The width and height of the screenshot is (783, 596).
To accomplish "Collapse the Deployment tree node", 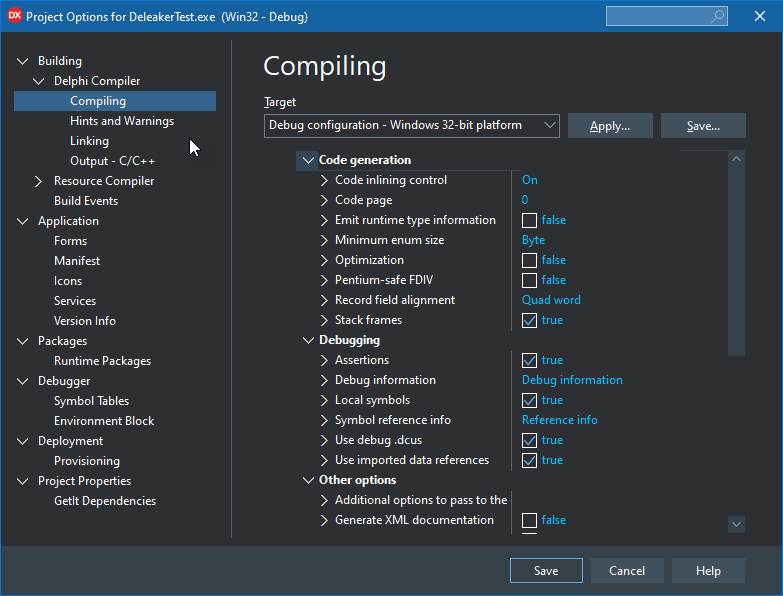I will coord(22,441).
